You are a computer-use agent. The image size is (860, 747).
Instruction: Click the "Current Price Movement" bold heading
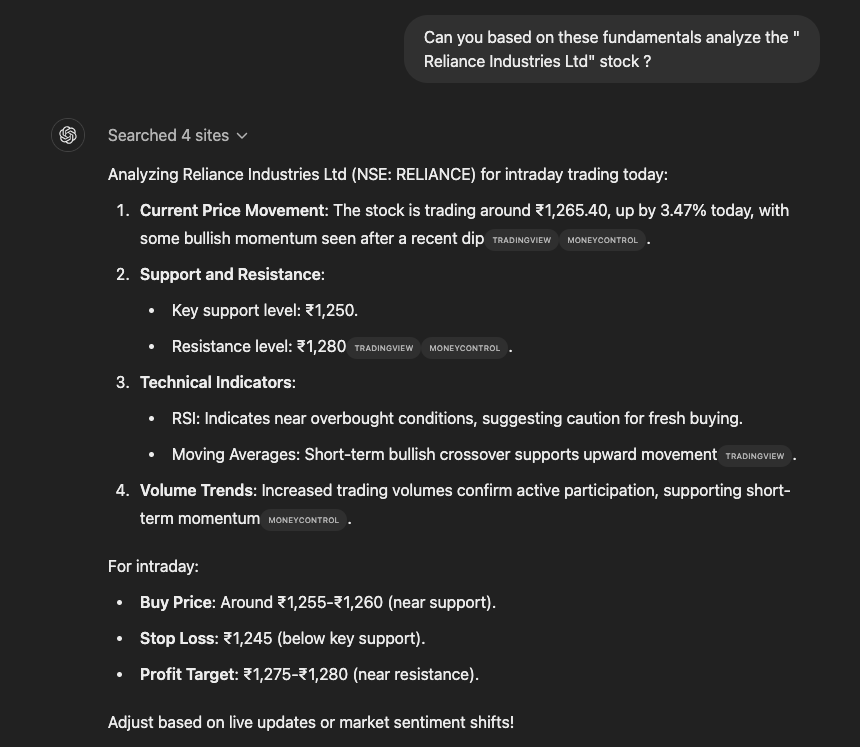233,210
